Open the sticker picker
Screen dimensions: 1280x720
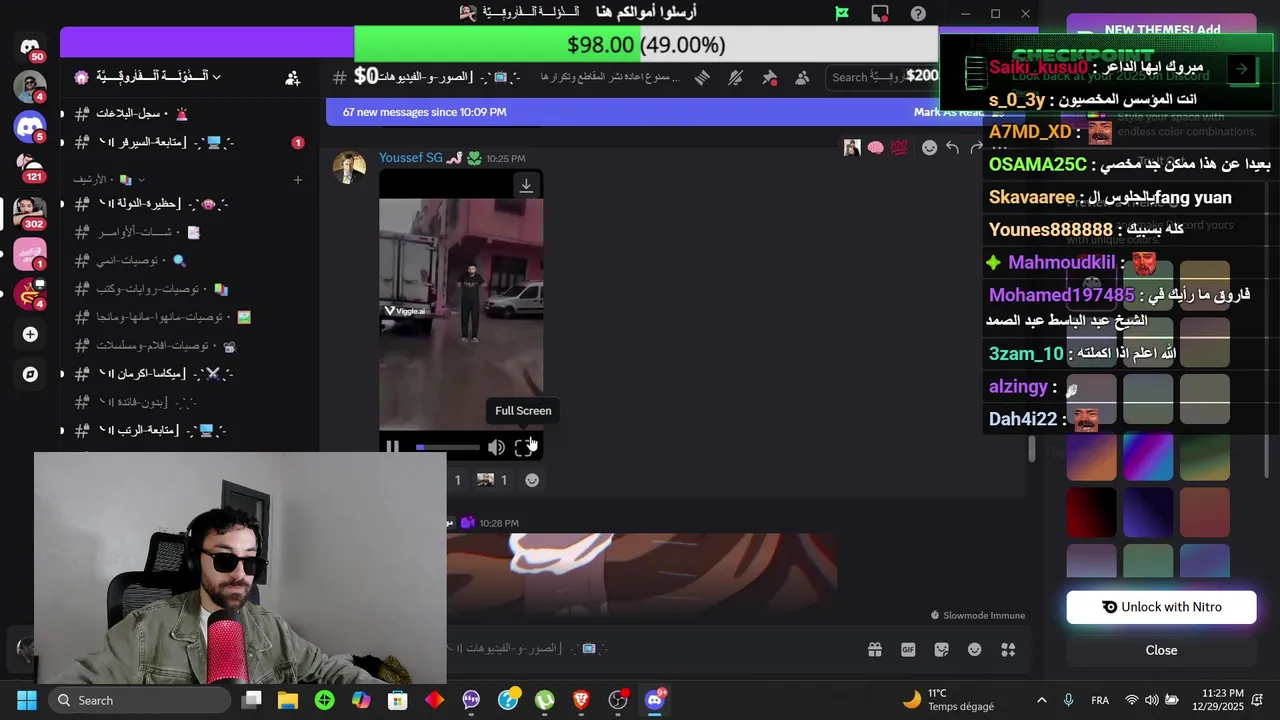point(942,650)
